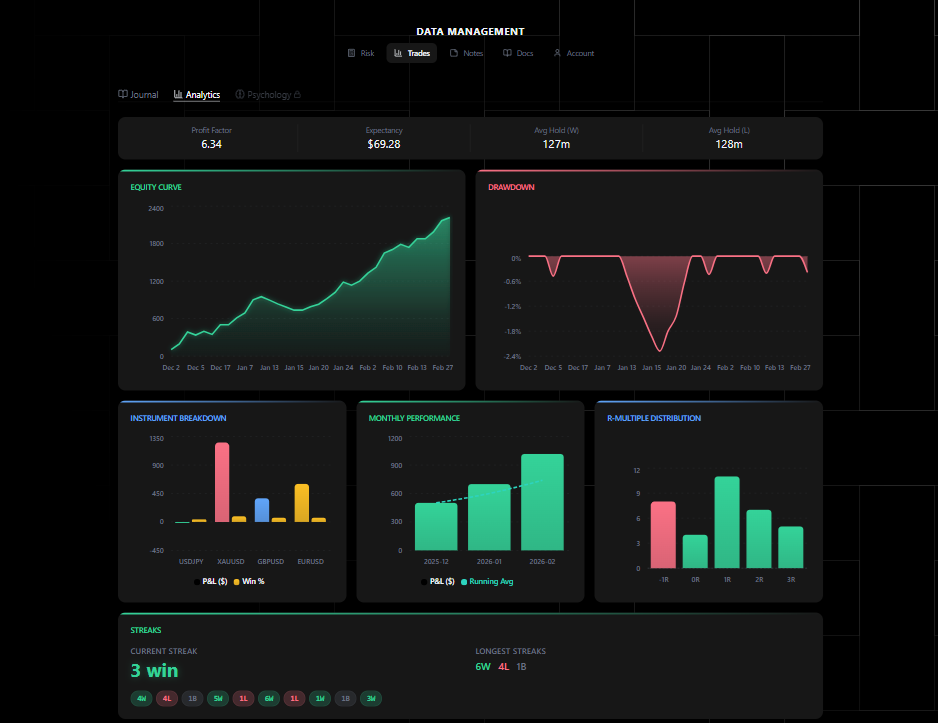Image resolution: width=938 pixels, height=723 pixels.
Task: Open the Psychology tab
Action: point(267,95)
